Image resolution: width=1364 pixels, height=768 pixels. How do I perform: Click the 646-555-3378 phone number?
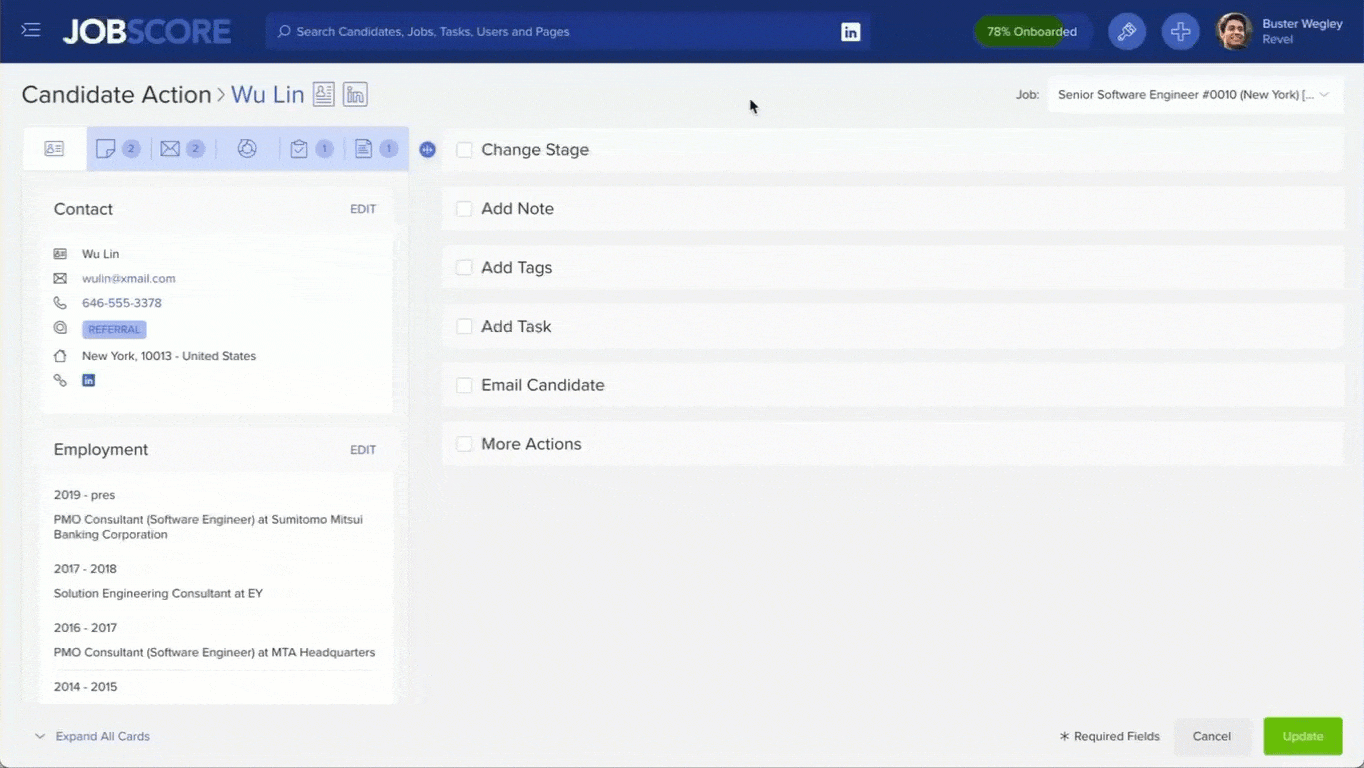(x=122, y=303)
